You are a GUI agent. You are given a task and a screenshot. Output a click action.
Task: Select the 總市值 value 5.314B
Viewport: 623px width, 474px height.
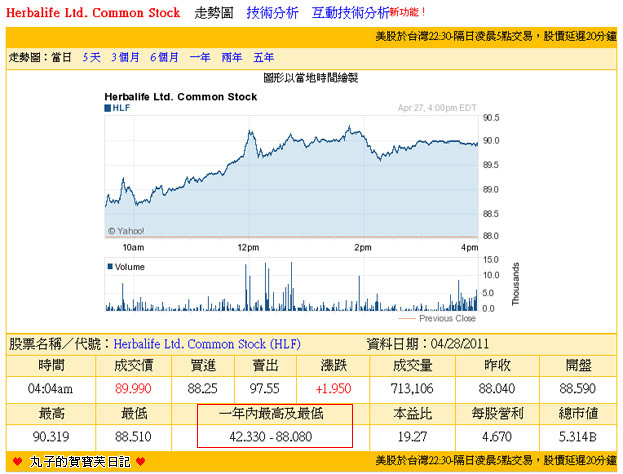tap(578, 437)
